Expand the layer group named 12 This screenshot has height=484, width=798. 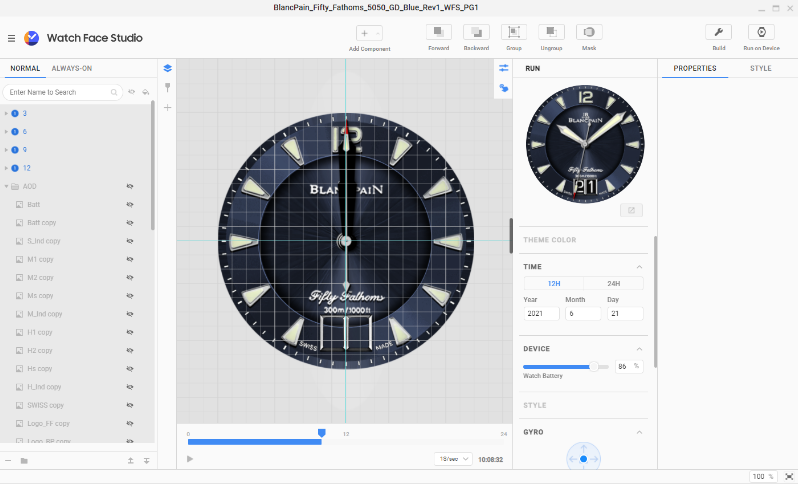(x=6, y=168)
